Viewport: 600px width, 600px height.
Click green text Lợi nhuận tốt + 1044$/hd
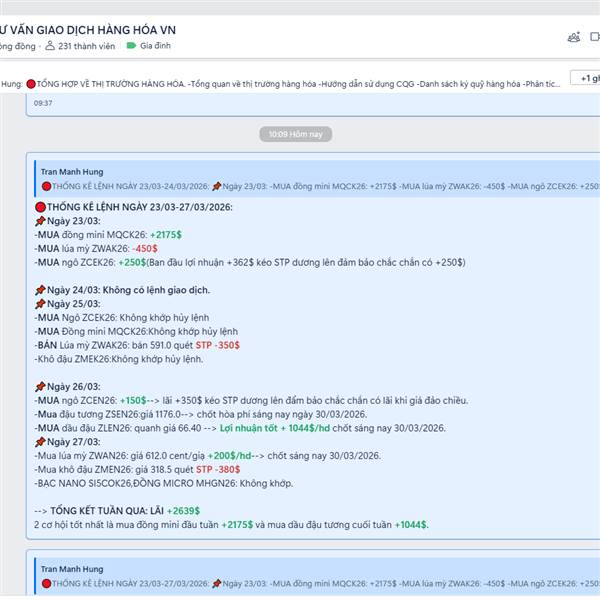pyautogui.click(x=275, y=428)
